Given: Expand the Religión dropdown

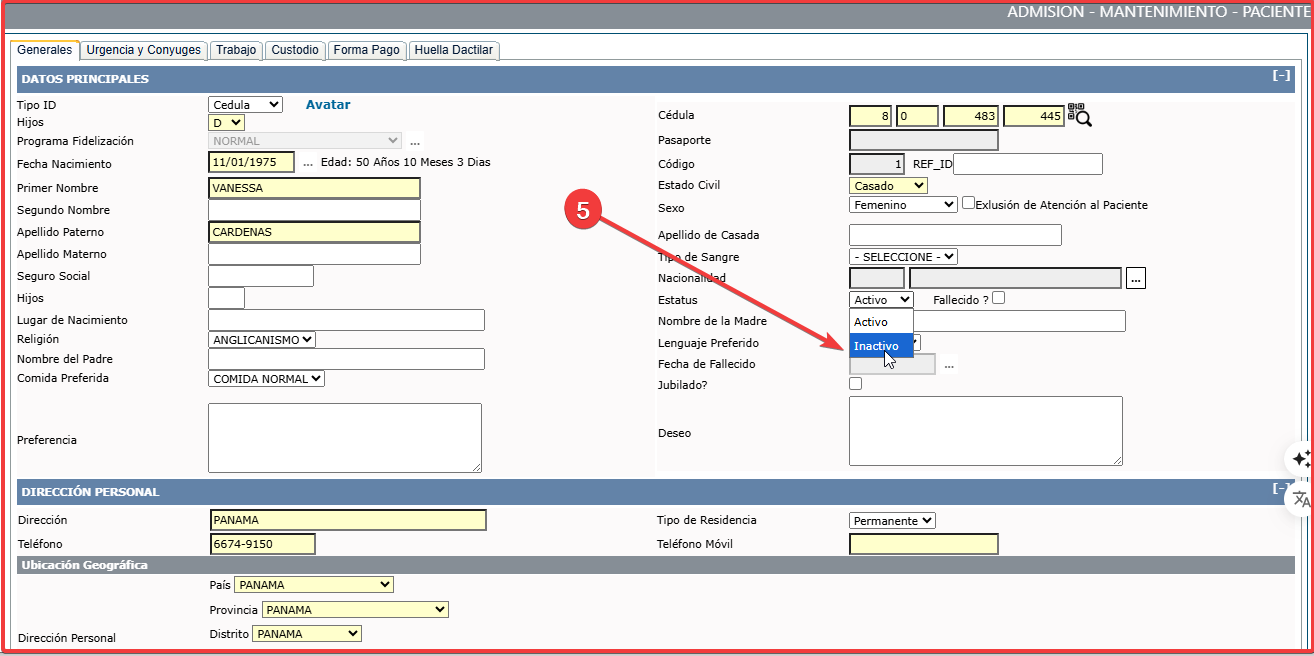Looking at the screenshot, I should point(262,340).
